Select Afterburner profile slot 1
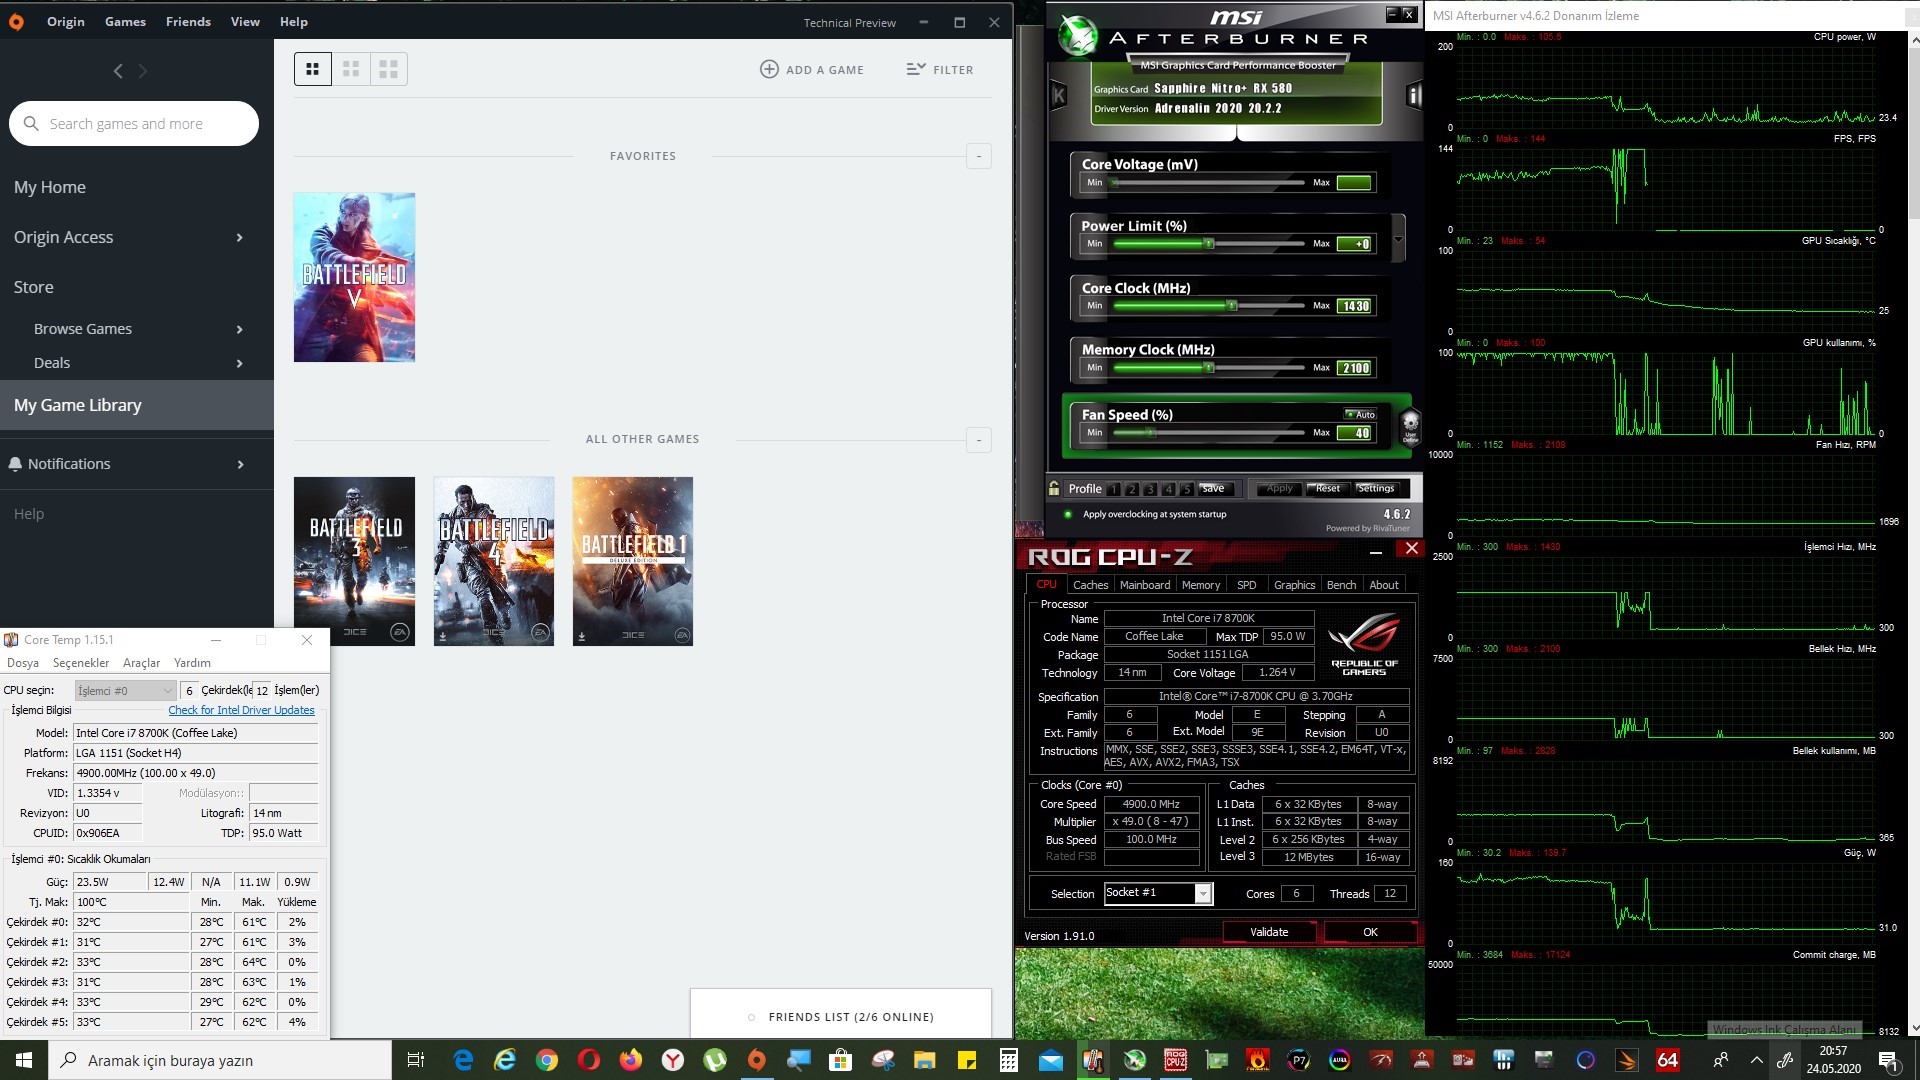 pyautogui.click(x=1114, y=489)
